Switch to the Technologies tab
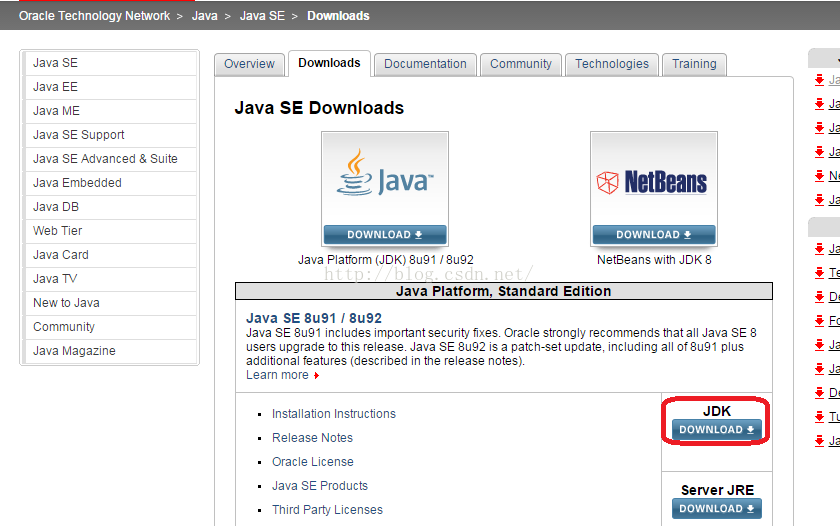This screenshot has height=526, width=840. [612, 64]
